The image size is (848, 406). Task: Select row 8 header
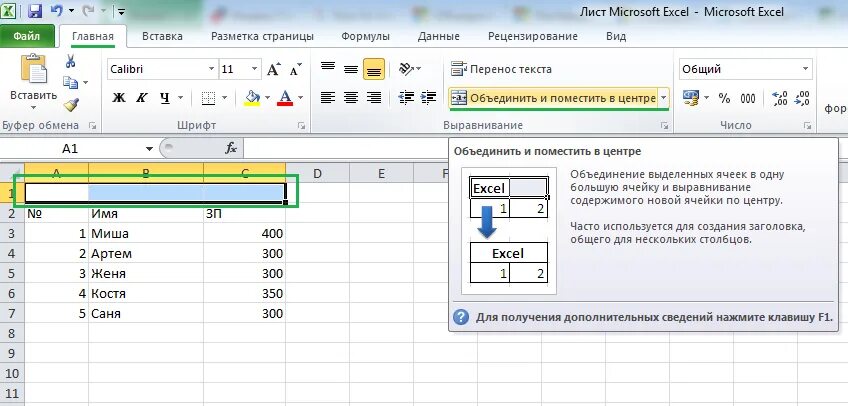(x=12, y=334)
